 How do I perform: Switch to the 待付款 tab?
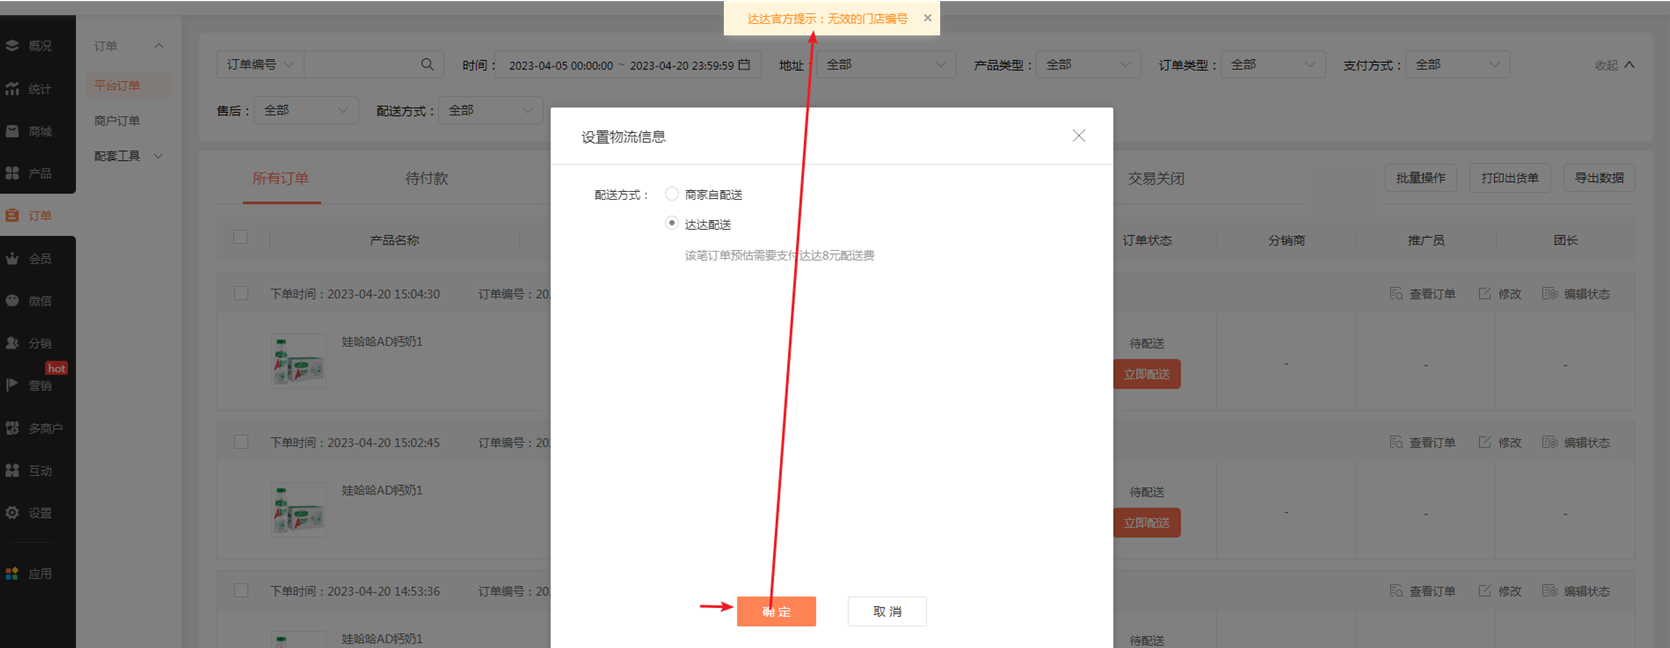[427, 178]
